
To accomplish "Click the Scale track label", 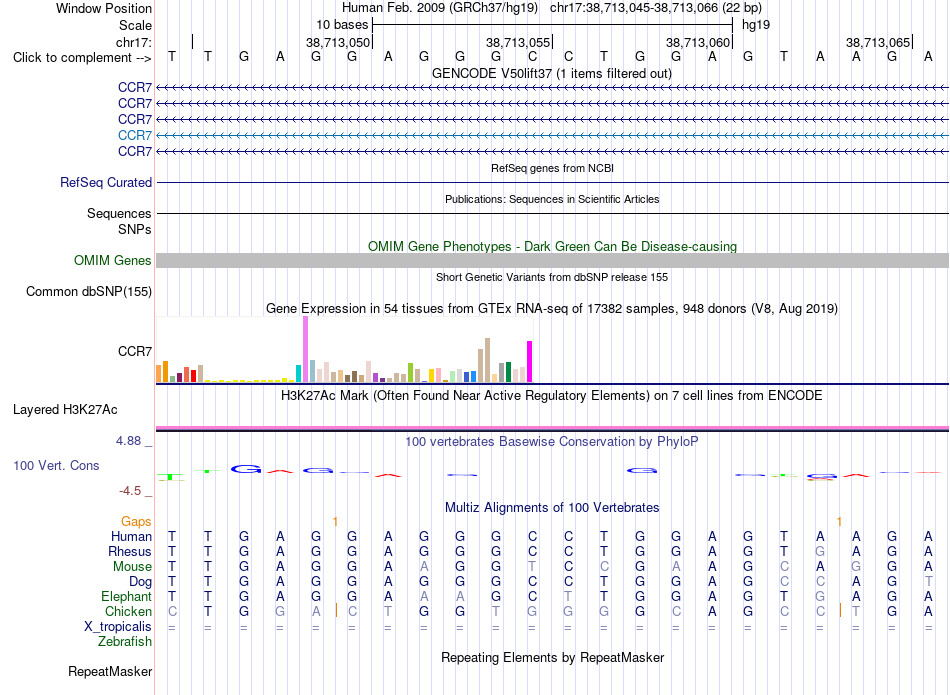I will 135,25.
